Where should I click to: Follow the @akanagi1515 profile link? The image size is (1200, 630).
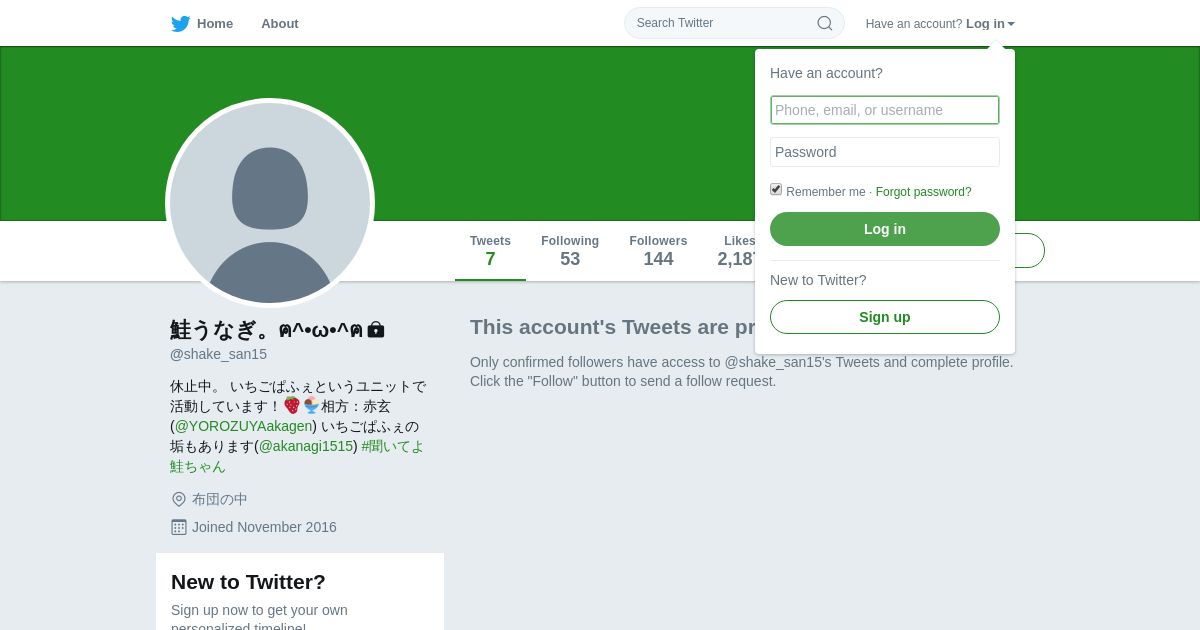tap(306, 446)
